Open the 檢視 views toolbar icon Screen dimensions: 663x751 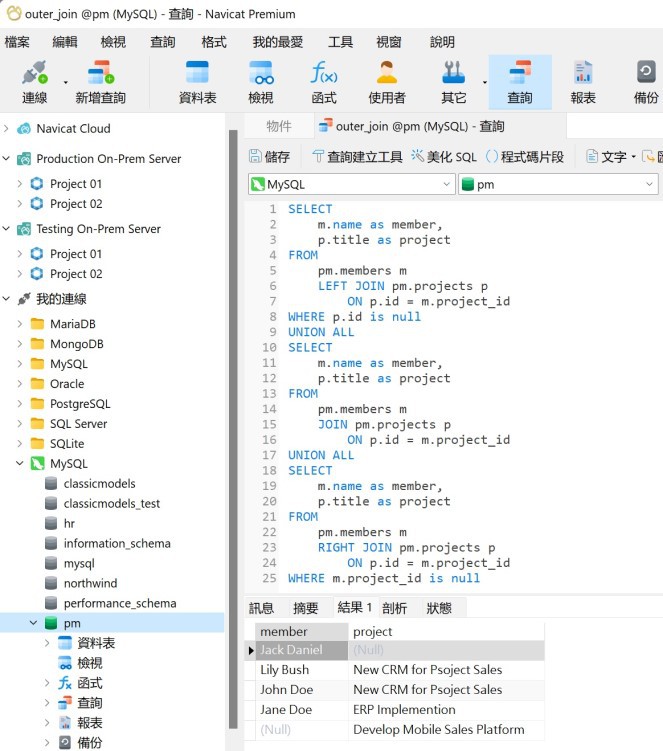[261, 81]
